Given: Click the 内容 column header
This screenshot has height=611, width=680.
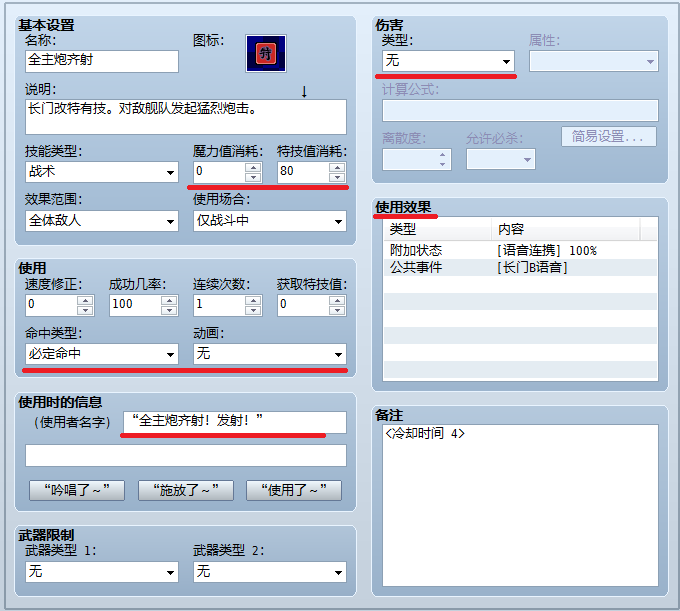Looking at the screenshot, I should tap(566, 229).
